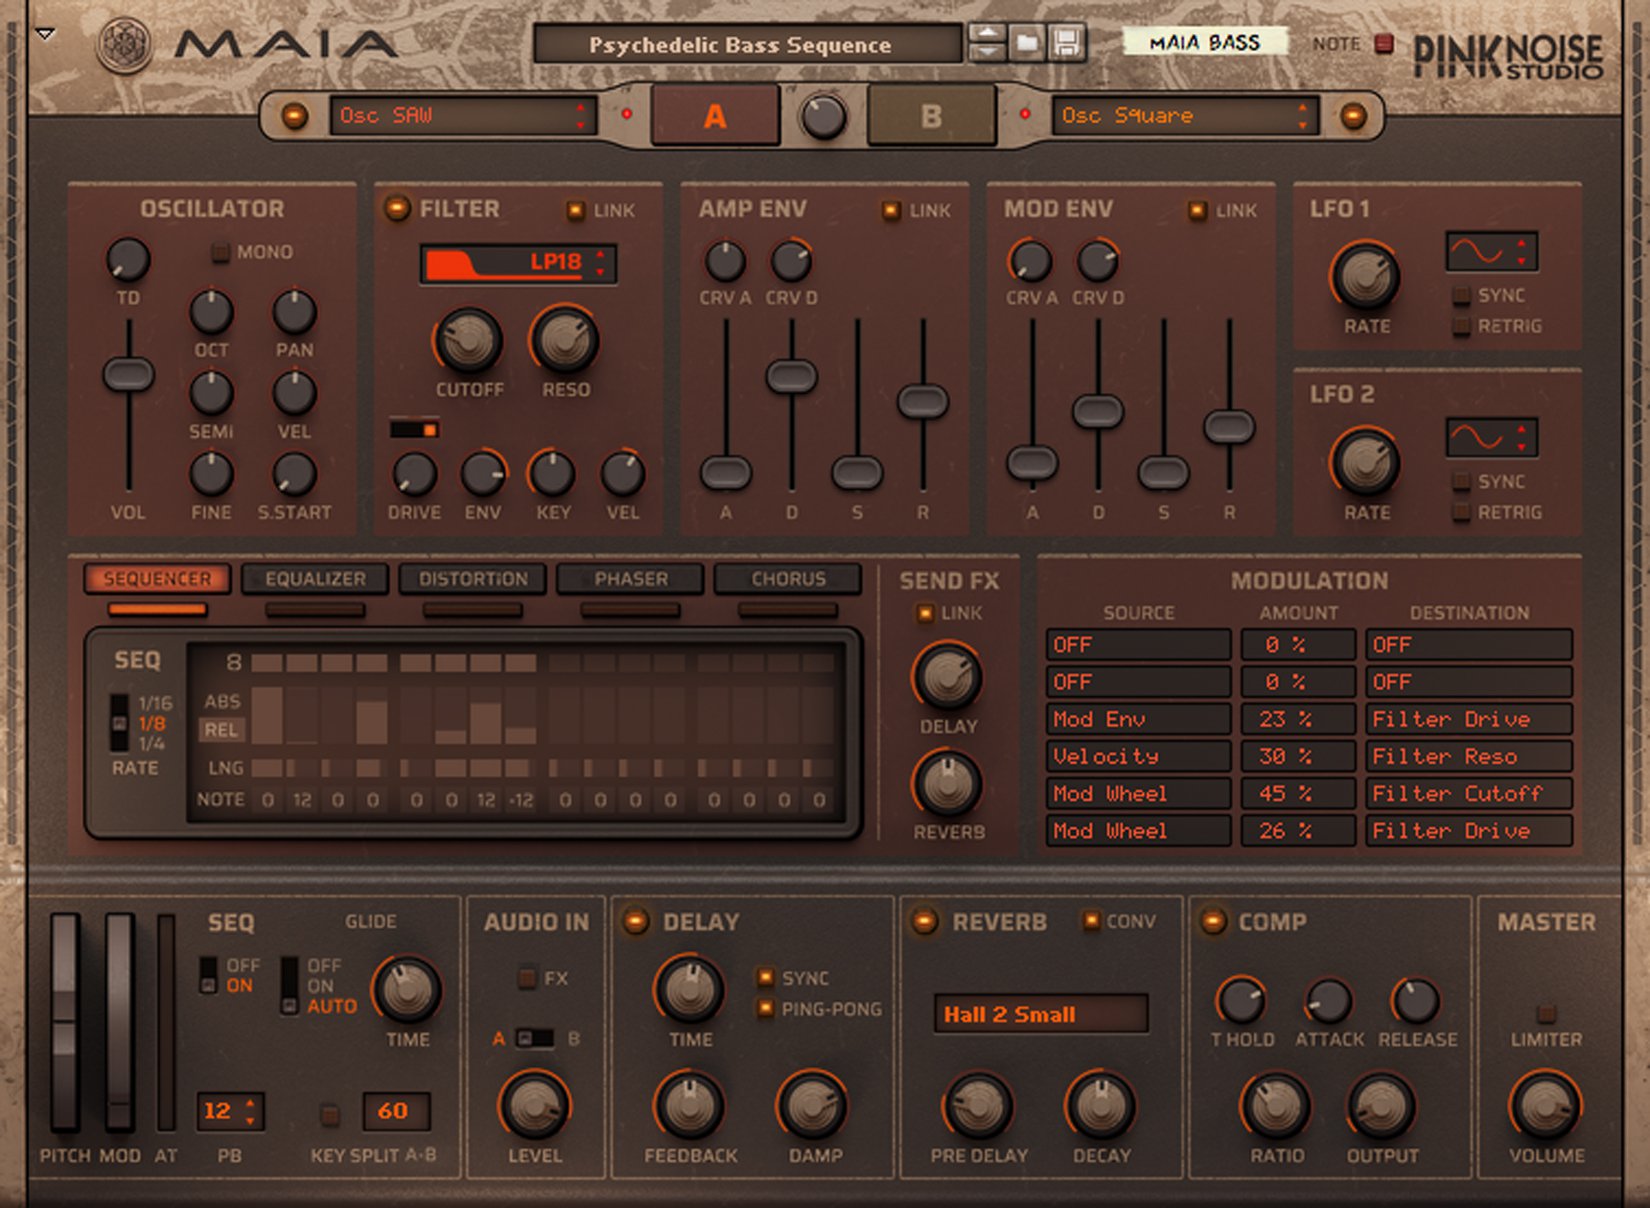Save preset with the floppy disk icon
The image size is (1650, 1208).
pyautogui.click(x=1067, y=44)
